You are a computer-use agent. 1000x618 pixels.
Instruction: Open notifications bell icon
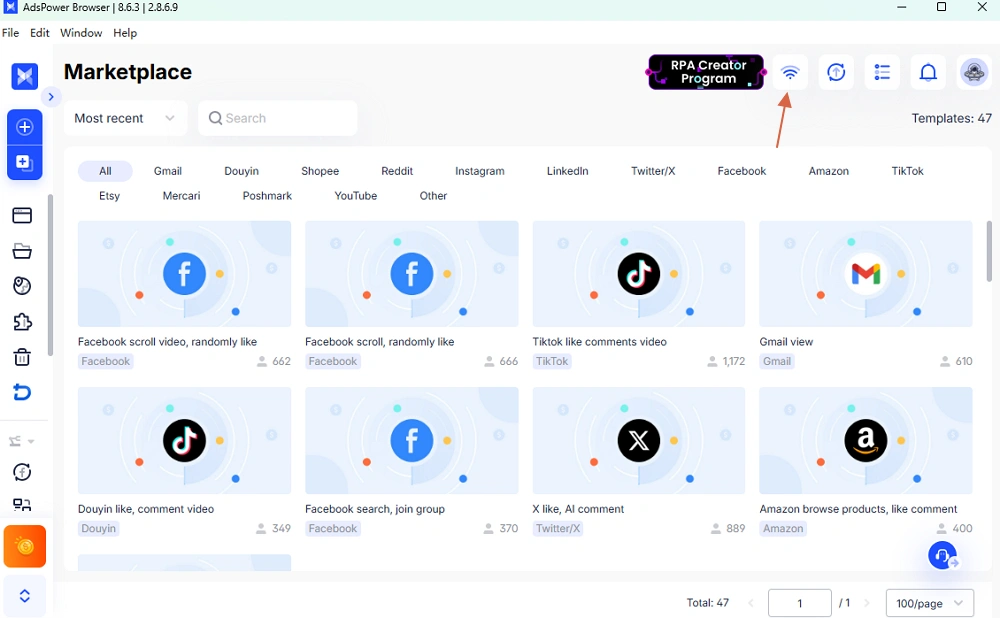coord(928,72)
